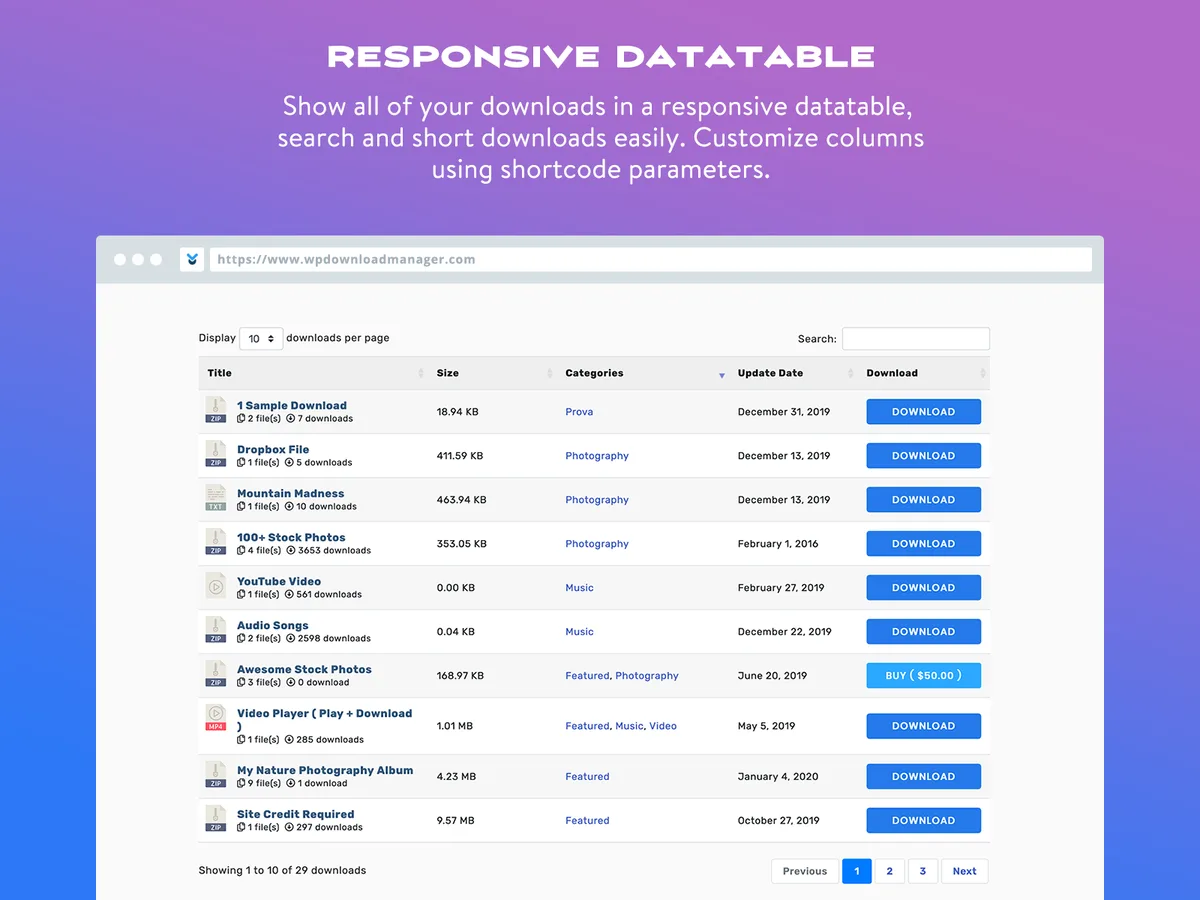Click the ZIP icon for Awesome Stock Photos

pos(216,674)
